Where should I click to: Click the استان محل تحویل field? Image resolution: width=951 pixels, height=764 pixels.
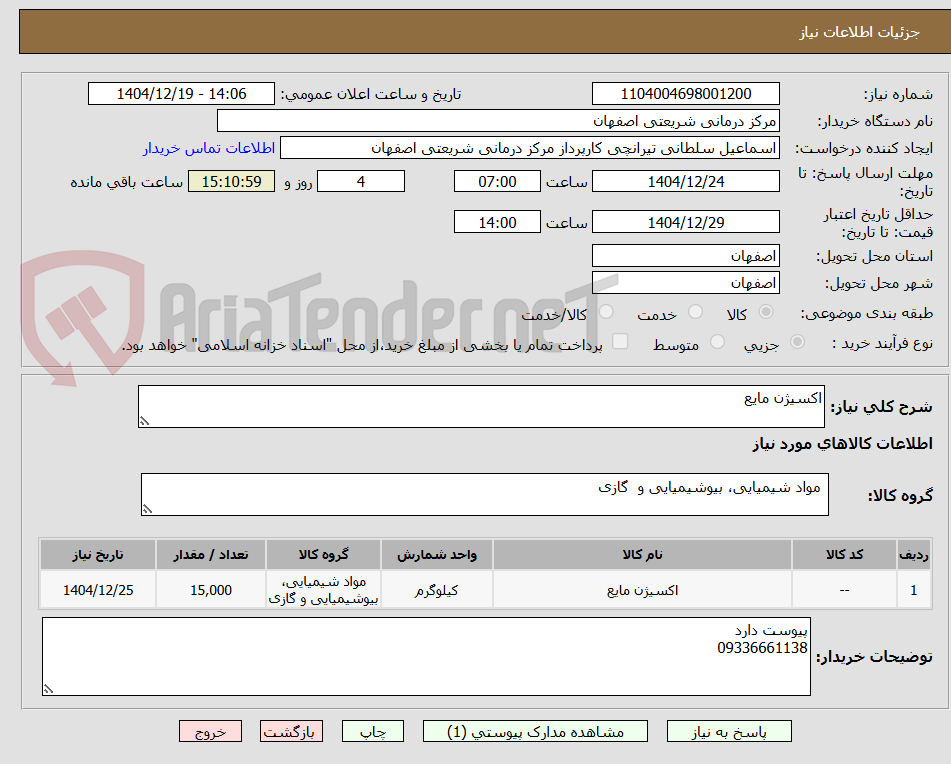[x=685, y=256]
